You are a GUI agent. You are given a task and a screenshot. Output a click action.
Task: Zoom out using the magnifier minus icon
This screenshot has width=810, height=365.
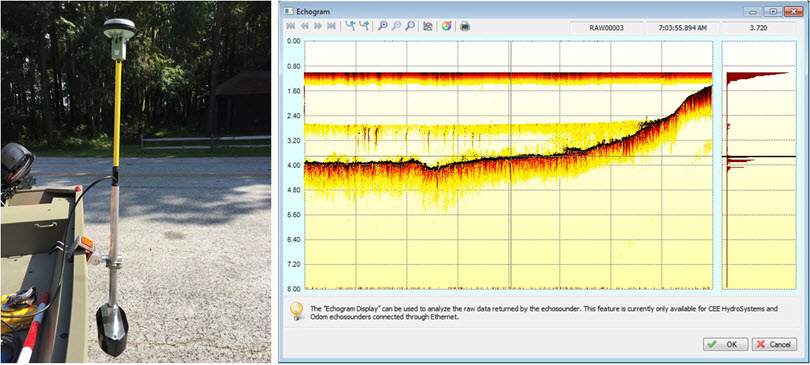[396, 26]
